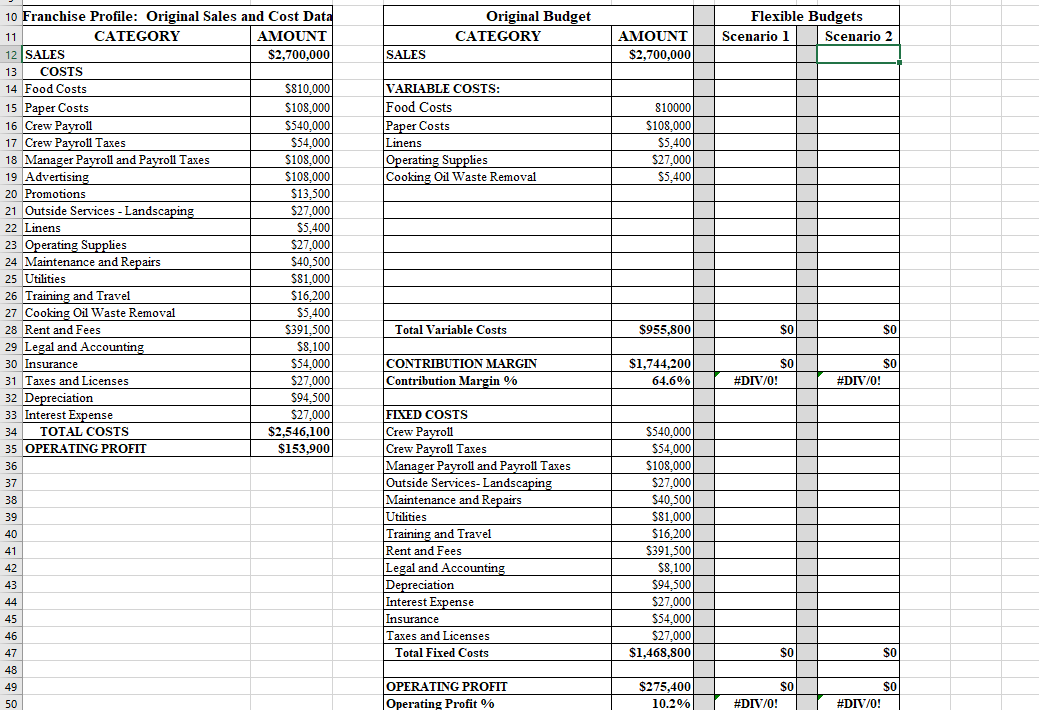Select "Depreciation" in the Fixed Costs list
Screen dimensions: 1039x710
pos(420,585)
